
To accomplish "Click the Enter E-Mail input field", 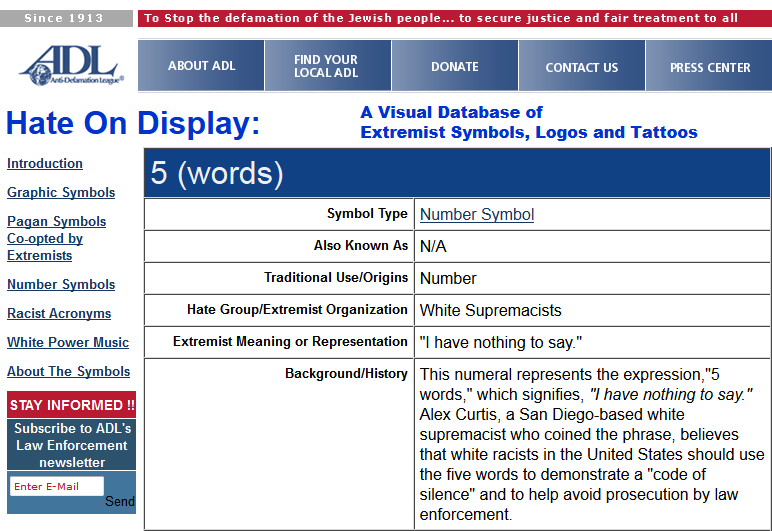I will click(56, 487).
